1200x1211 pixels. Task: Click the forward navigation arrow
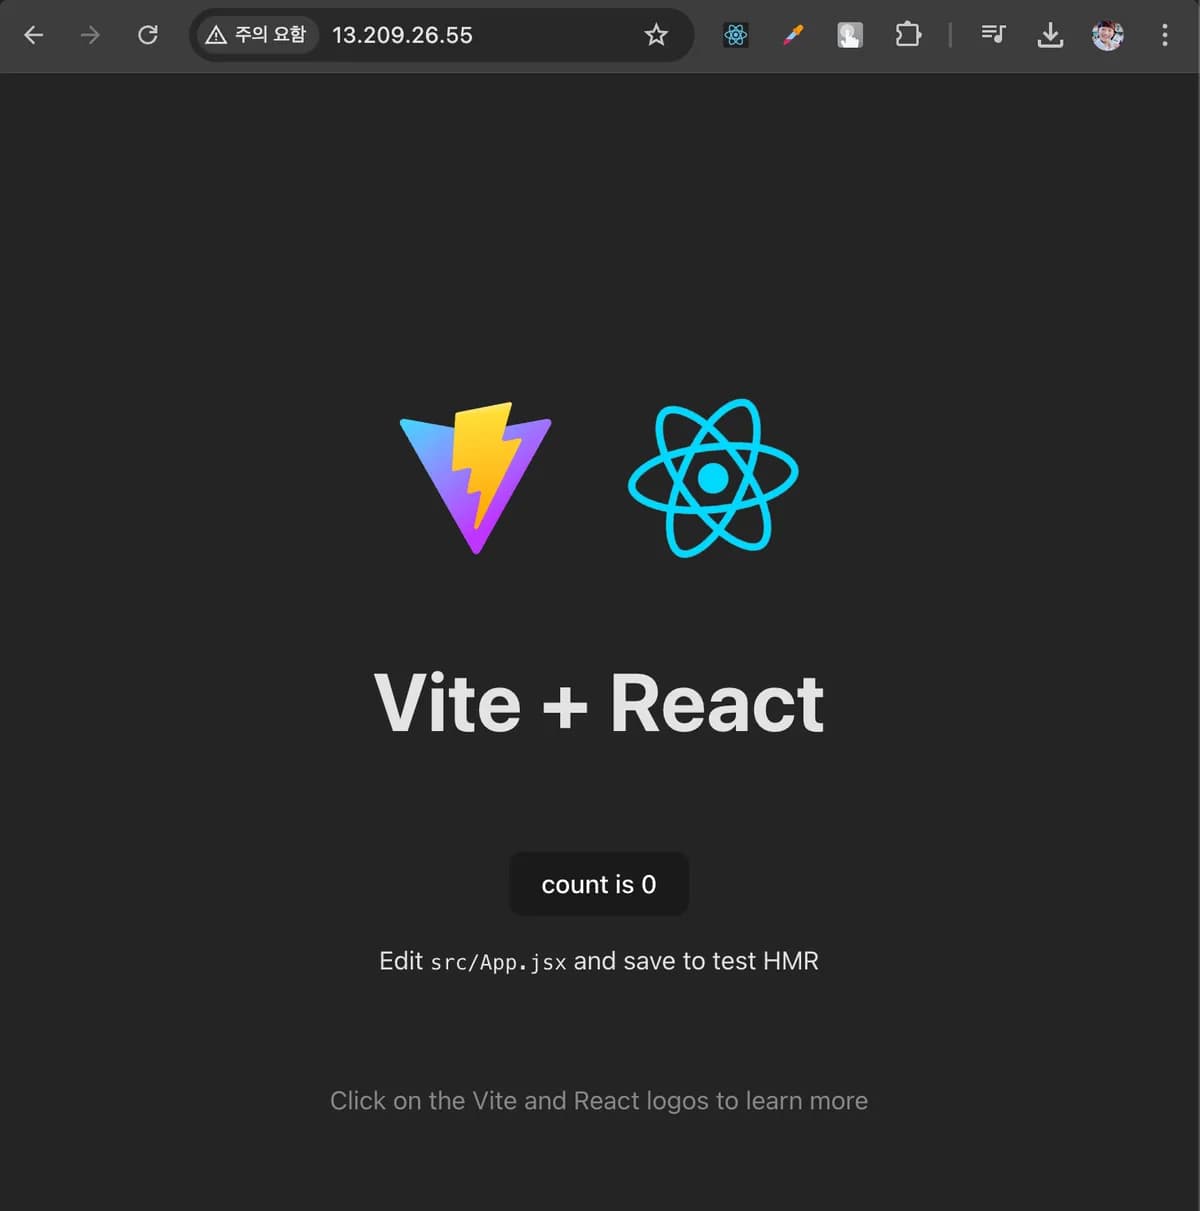[90, 35]
